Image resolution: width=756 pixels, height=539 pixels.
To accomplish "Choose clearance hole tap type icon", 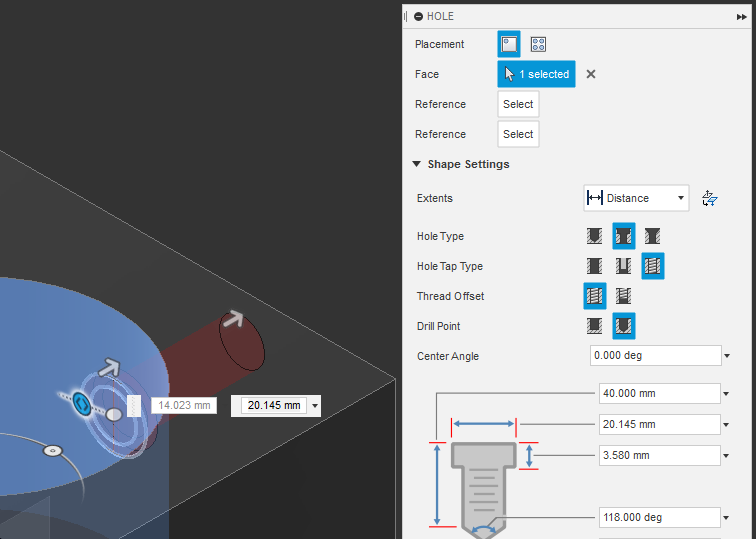I will (623, 266).
